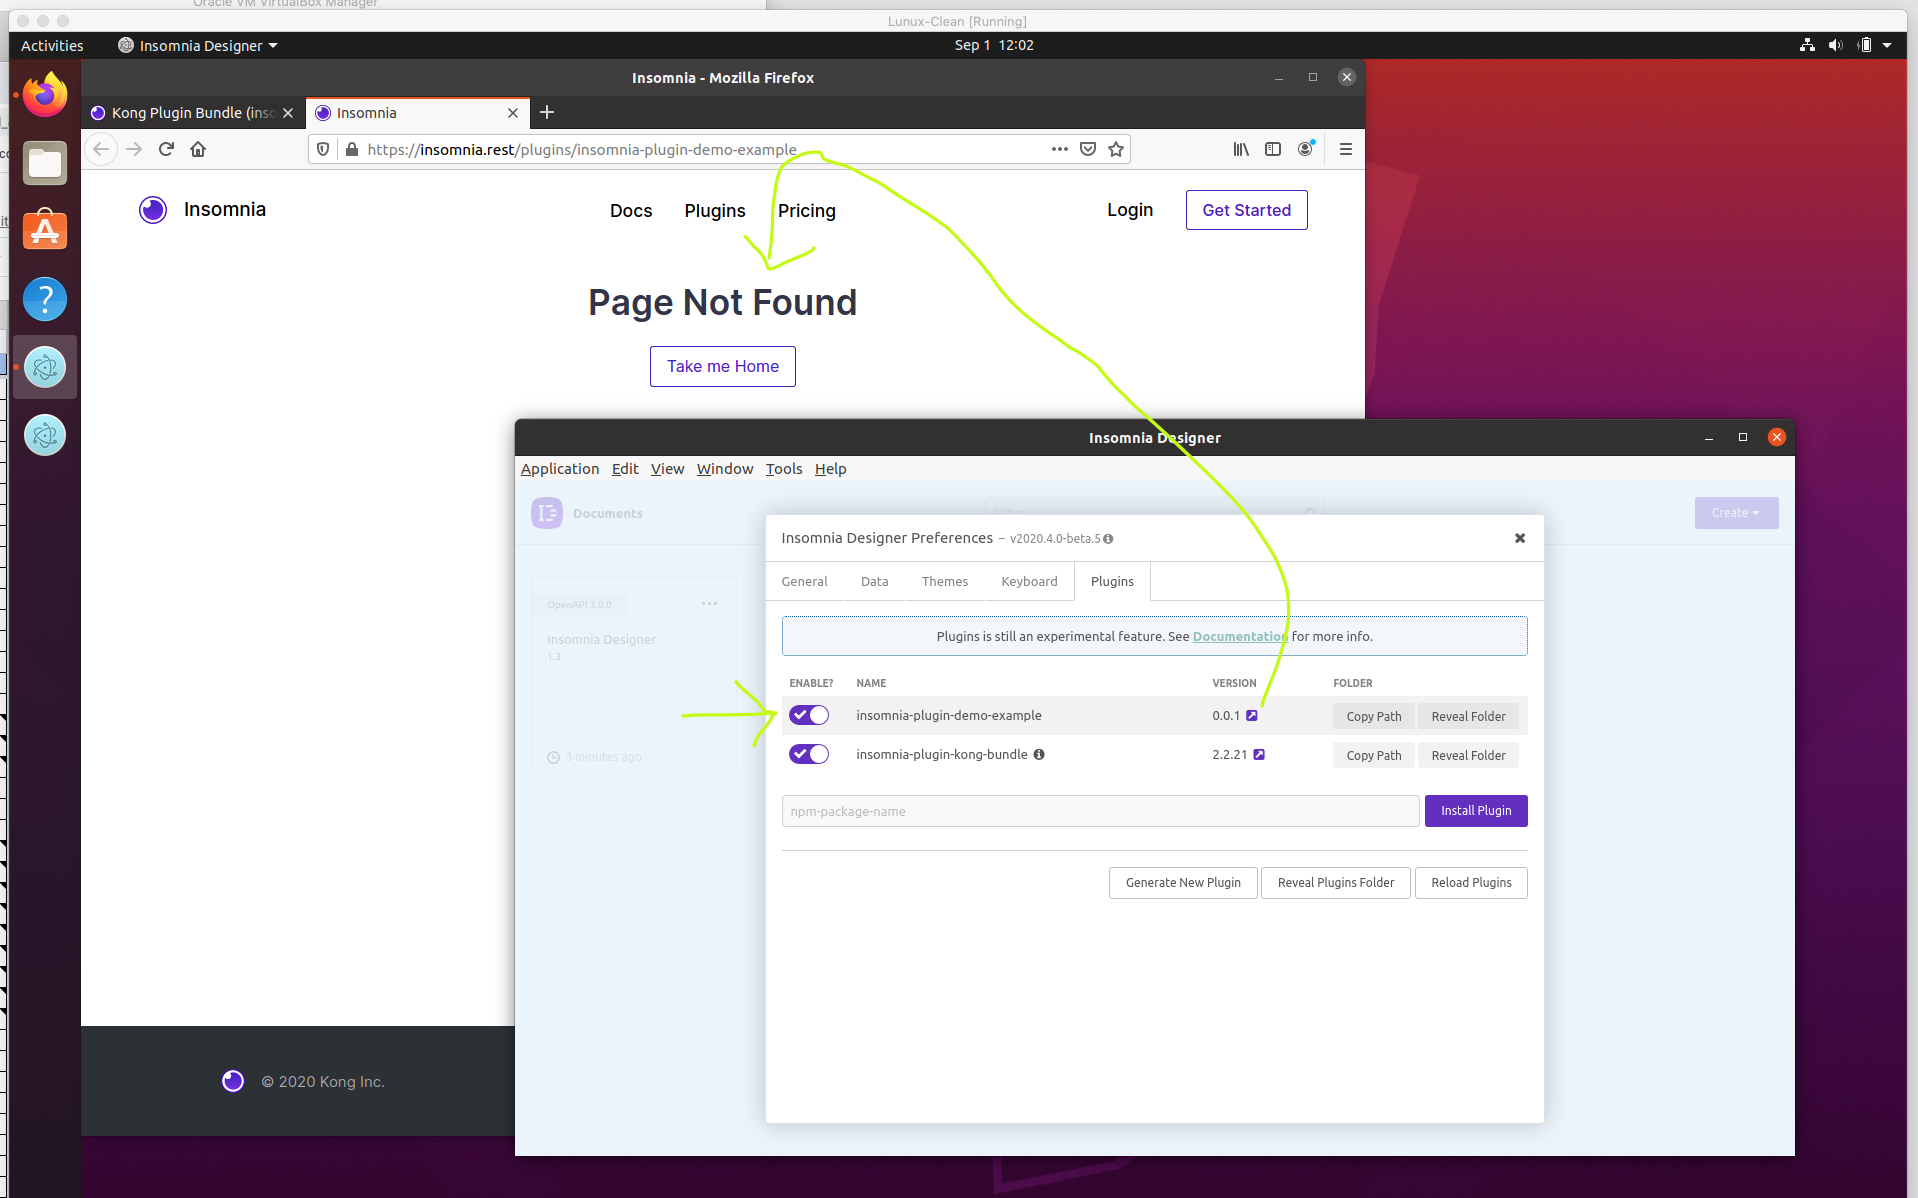Screen dimensions: 1918x1198
Task: Open the kong-bundle plugin version link icon
Action: (x=1259, y=754)
